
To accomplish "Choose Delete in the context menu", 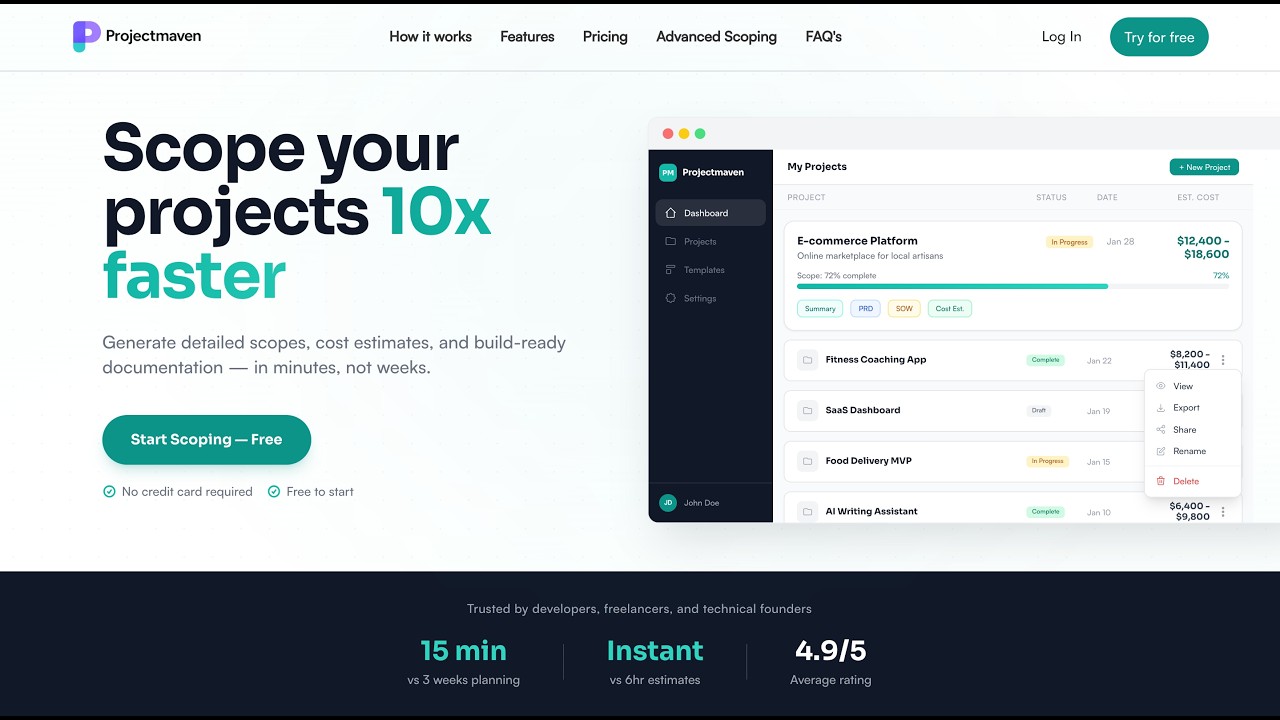I will coord(1186,481).
